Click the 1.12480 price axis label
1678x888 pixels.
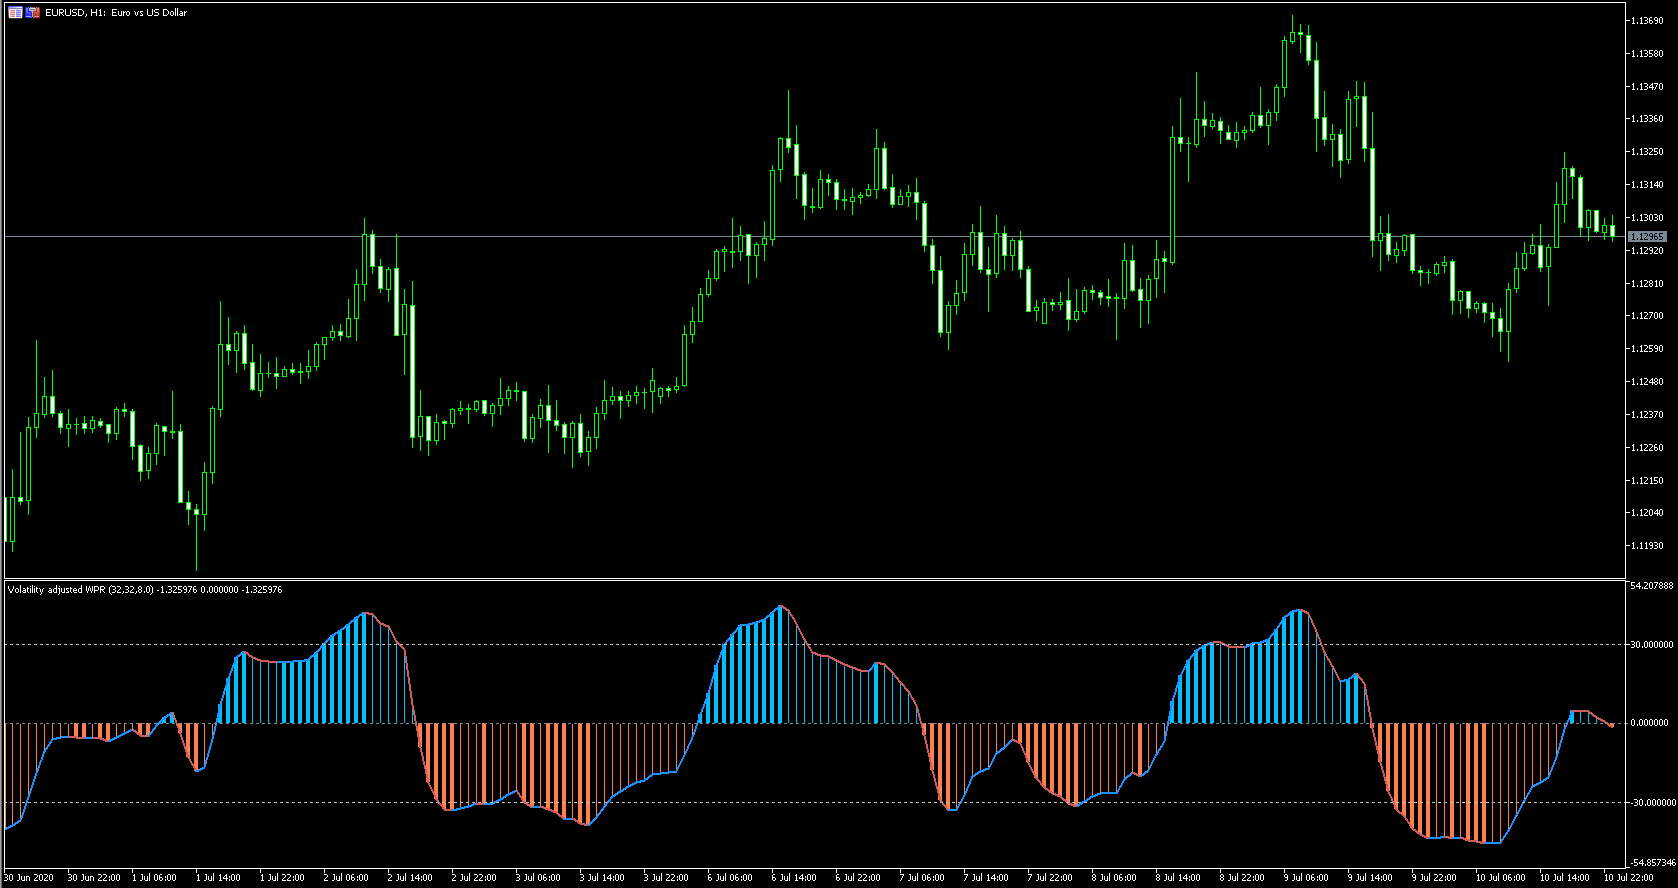point(1647,382)
